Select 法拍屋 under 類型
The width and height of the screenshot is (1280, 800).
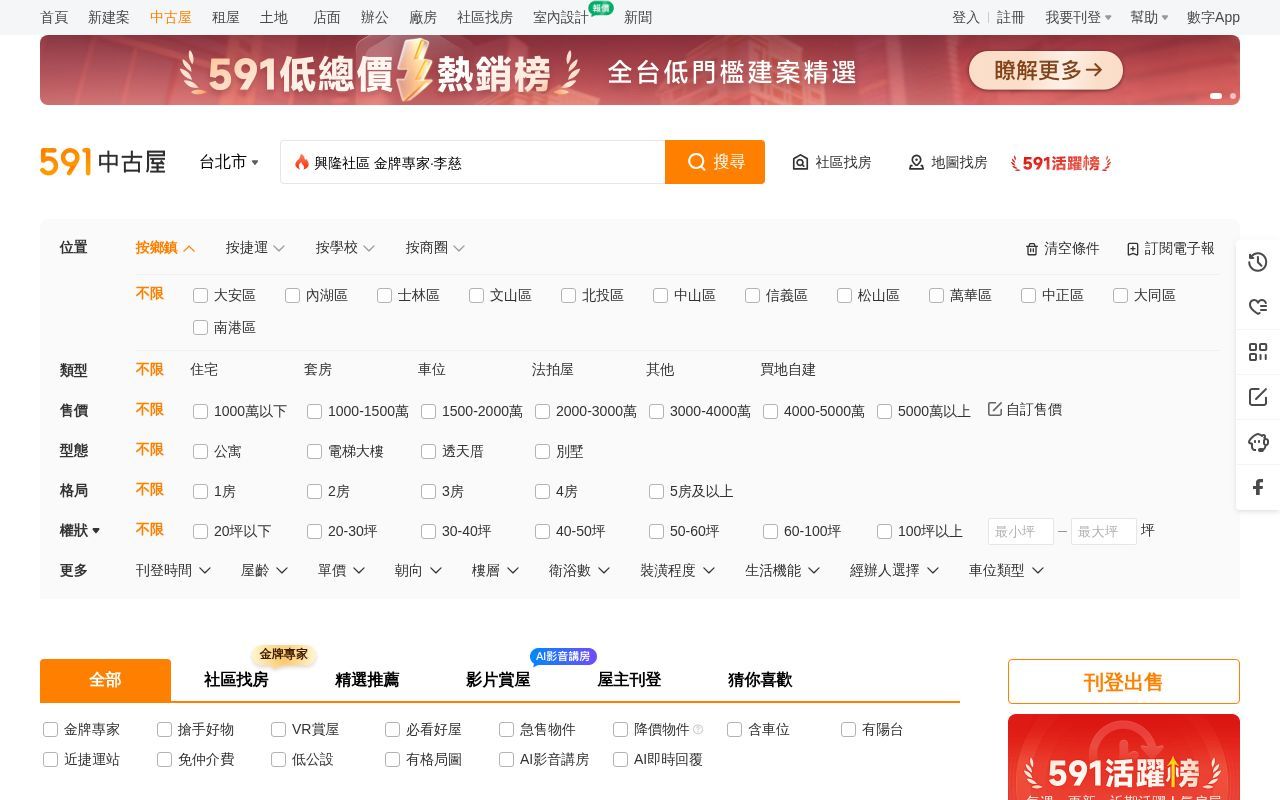click(x=553, y=369)
